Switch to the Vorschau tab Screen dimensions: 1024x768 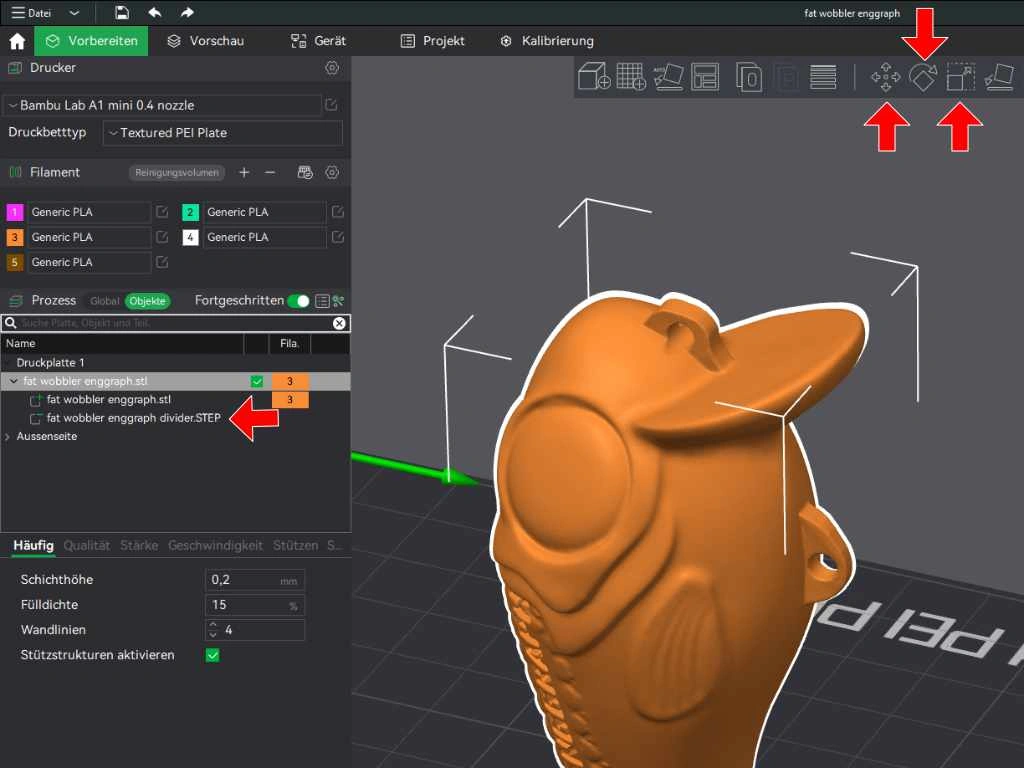point(205,41)
